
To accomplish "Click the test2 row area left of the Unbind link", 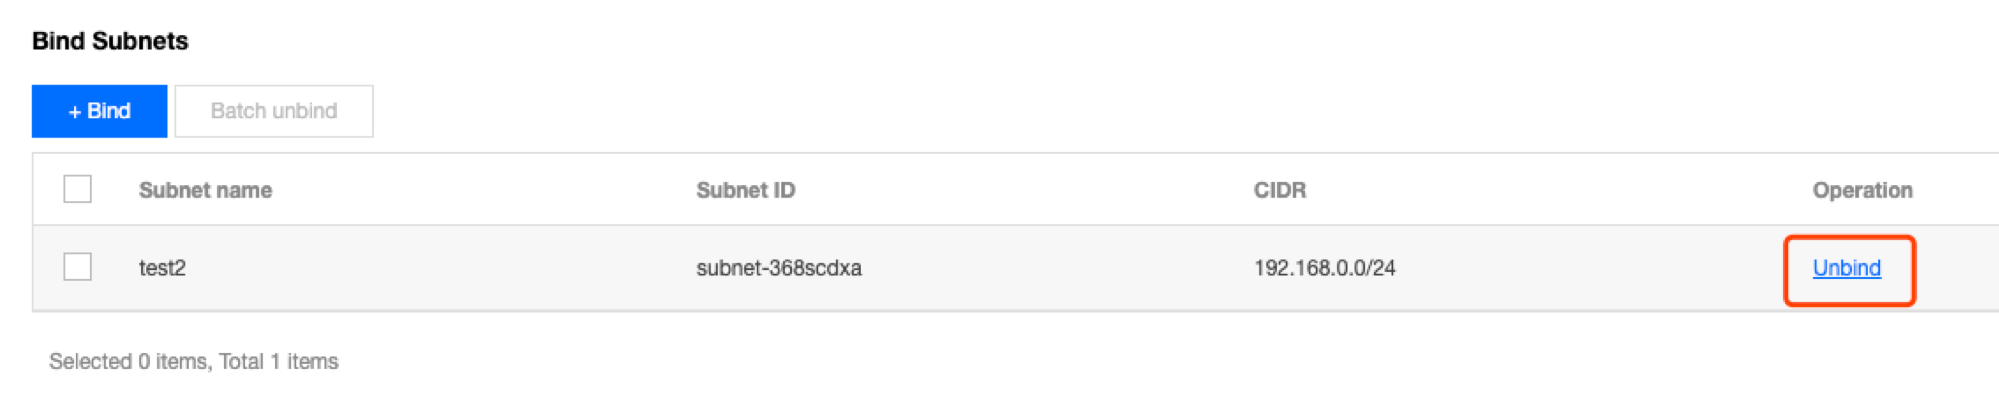I will coord(1600,268).
